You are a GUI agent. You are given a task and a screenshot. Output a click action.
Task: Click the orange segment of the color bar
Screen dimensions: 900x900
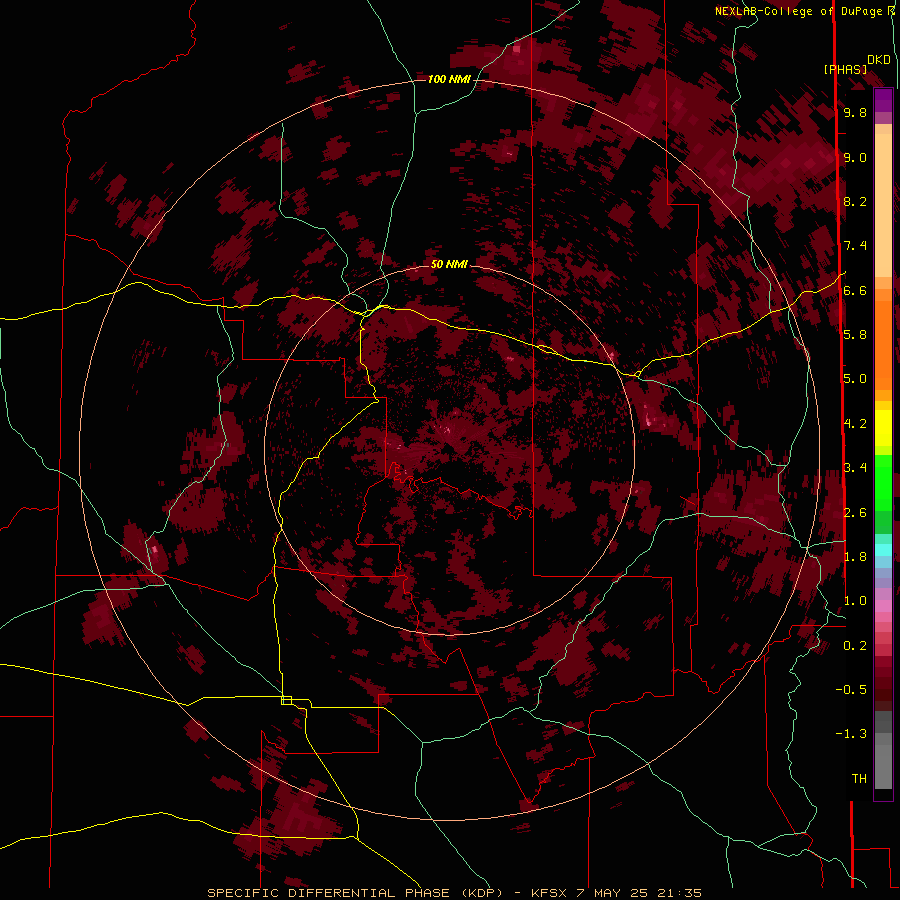(883, 339)
